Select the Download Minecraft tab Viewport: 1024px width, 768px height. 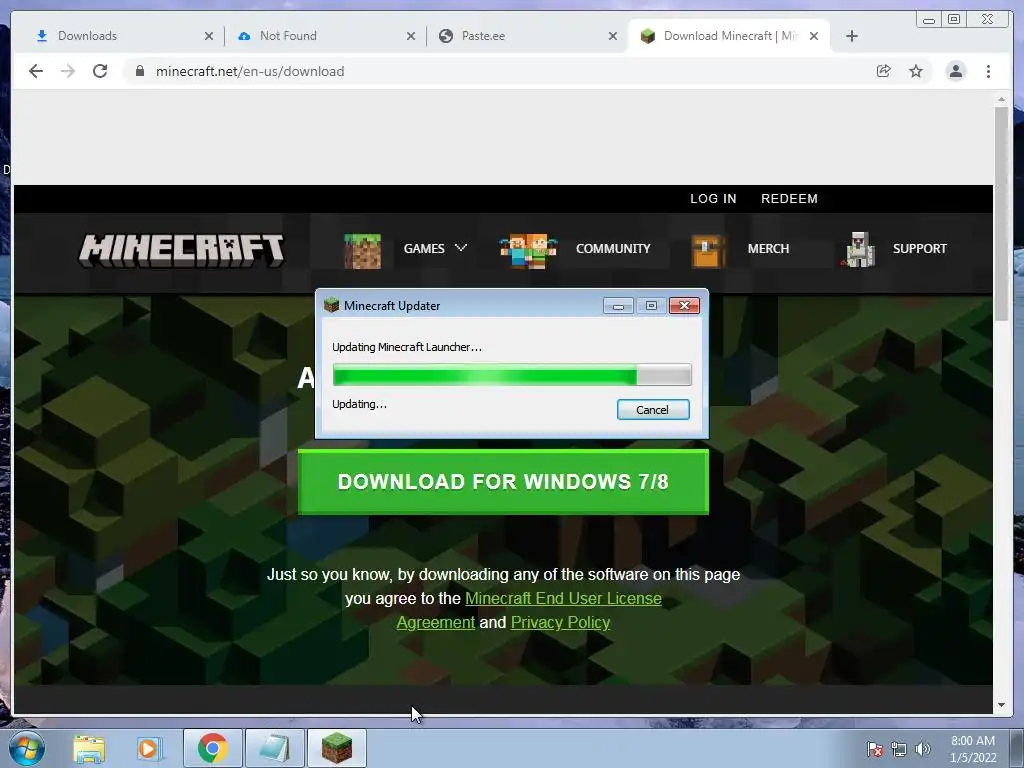coord(728,36)
